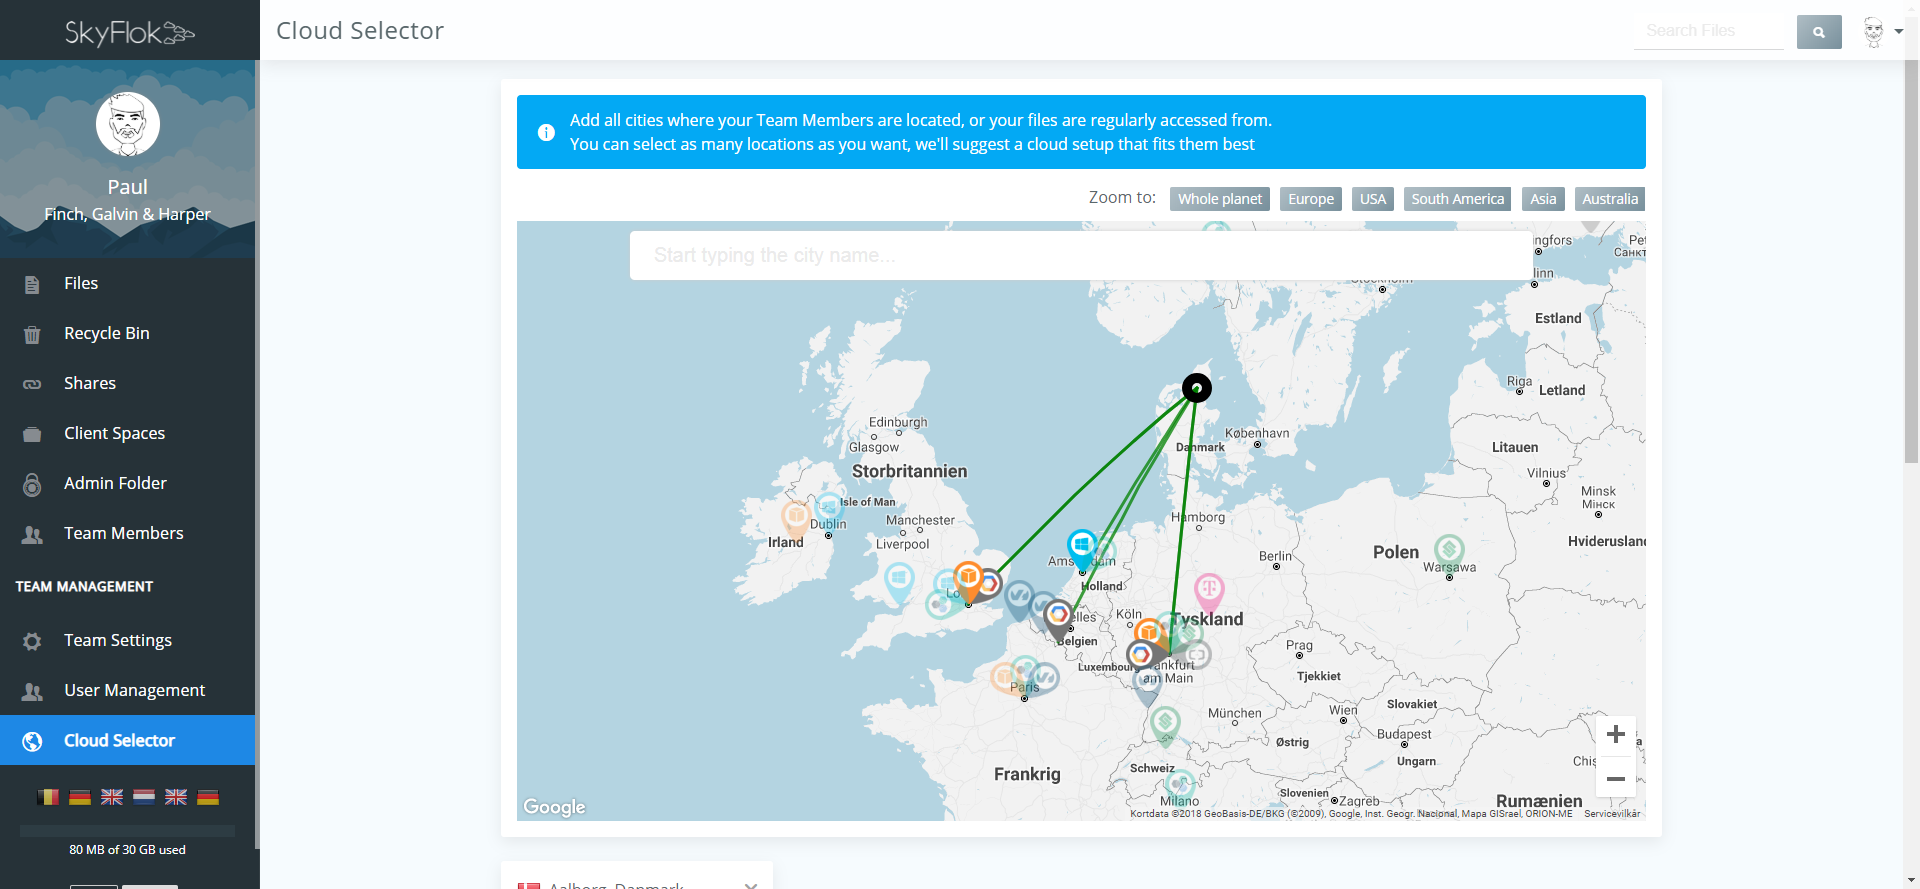Image resolution: width=1920 pixels, height=889 pixels.
Task: Click the København label on map
Action: pos(1257,433)
